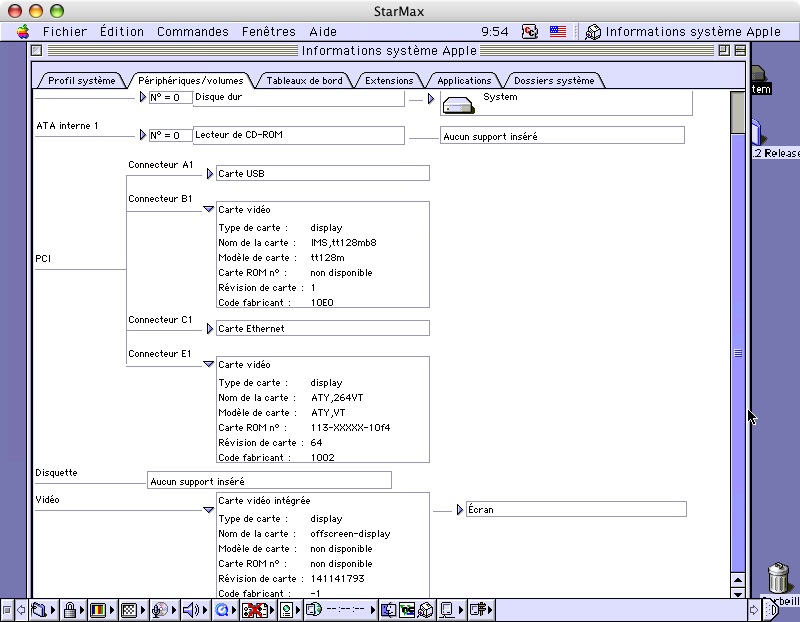The image size is (800, 622).
Task: Open the monitor color depth control strip module
Action: point(102,610)
